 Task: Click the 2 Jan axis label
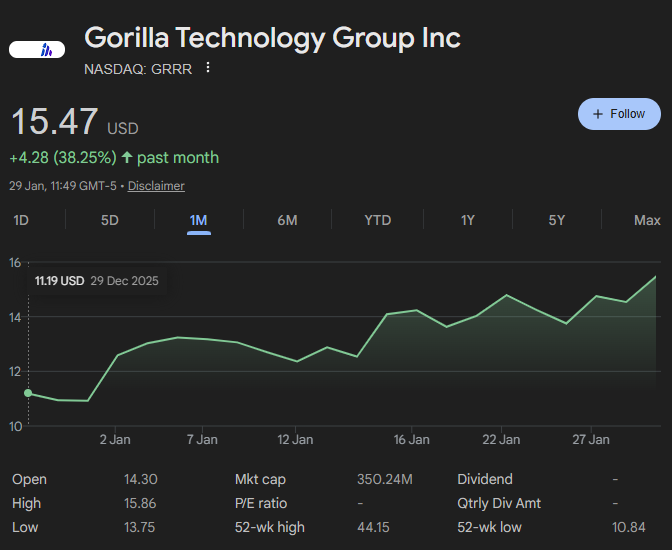[x=115, y=439]
